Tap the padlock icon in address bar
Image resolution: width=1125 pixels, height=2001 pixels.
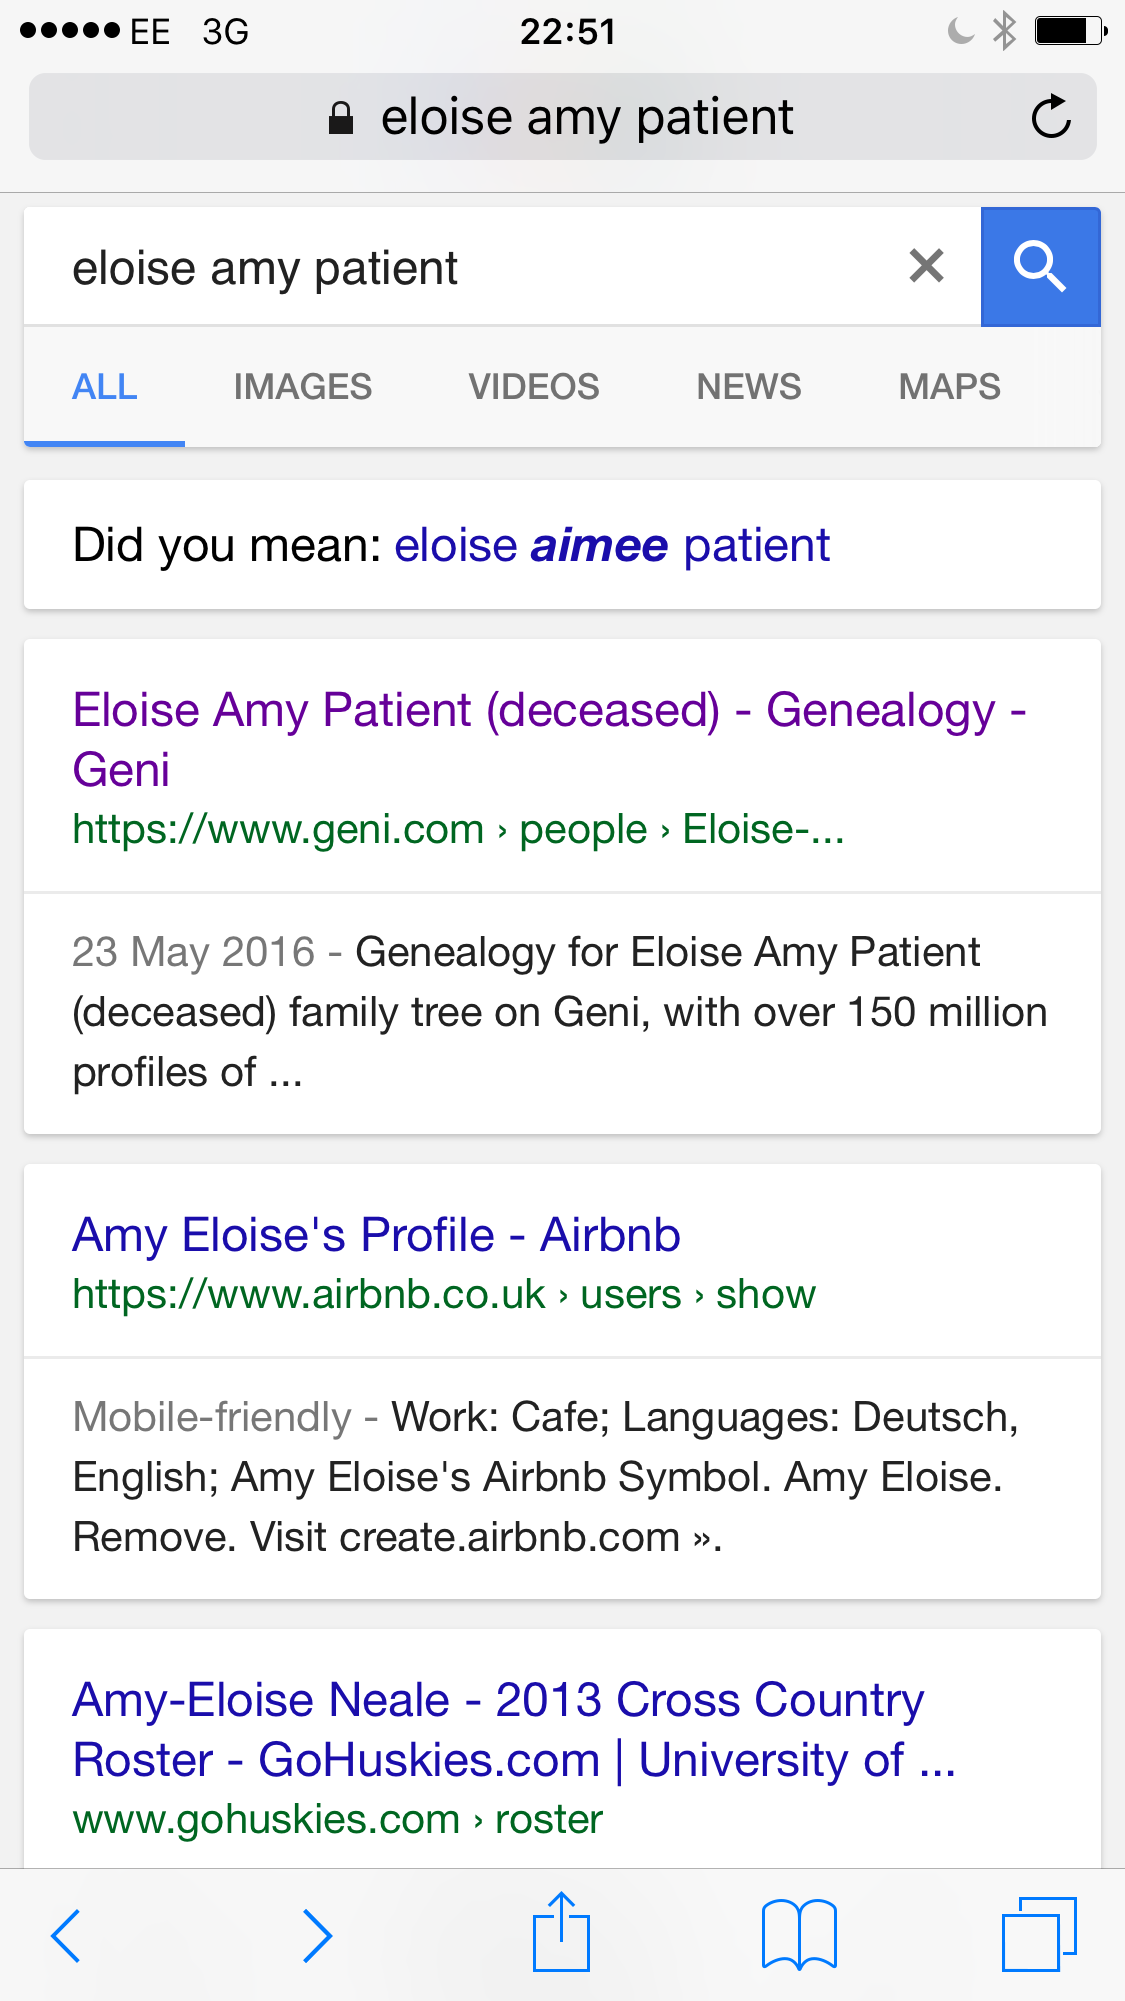pyautogui.click(x=341, y=118)
